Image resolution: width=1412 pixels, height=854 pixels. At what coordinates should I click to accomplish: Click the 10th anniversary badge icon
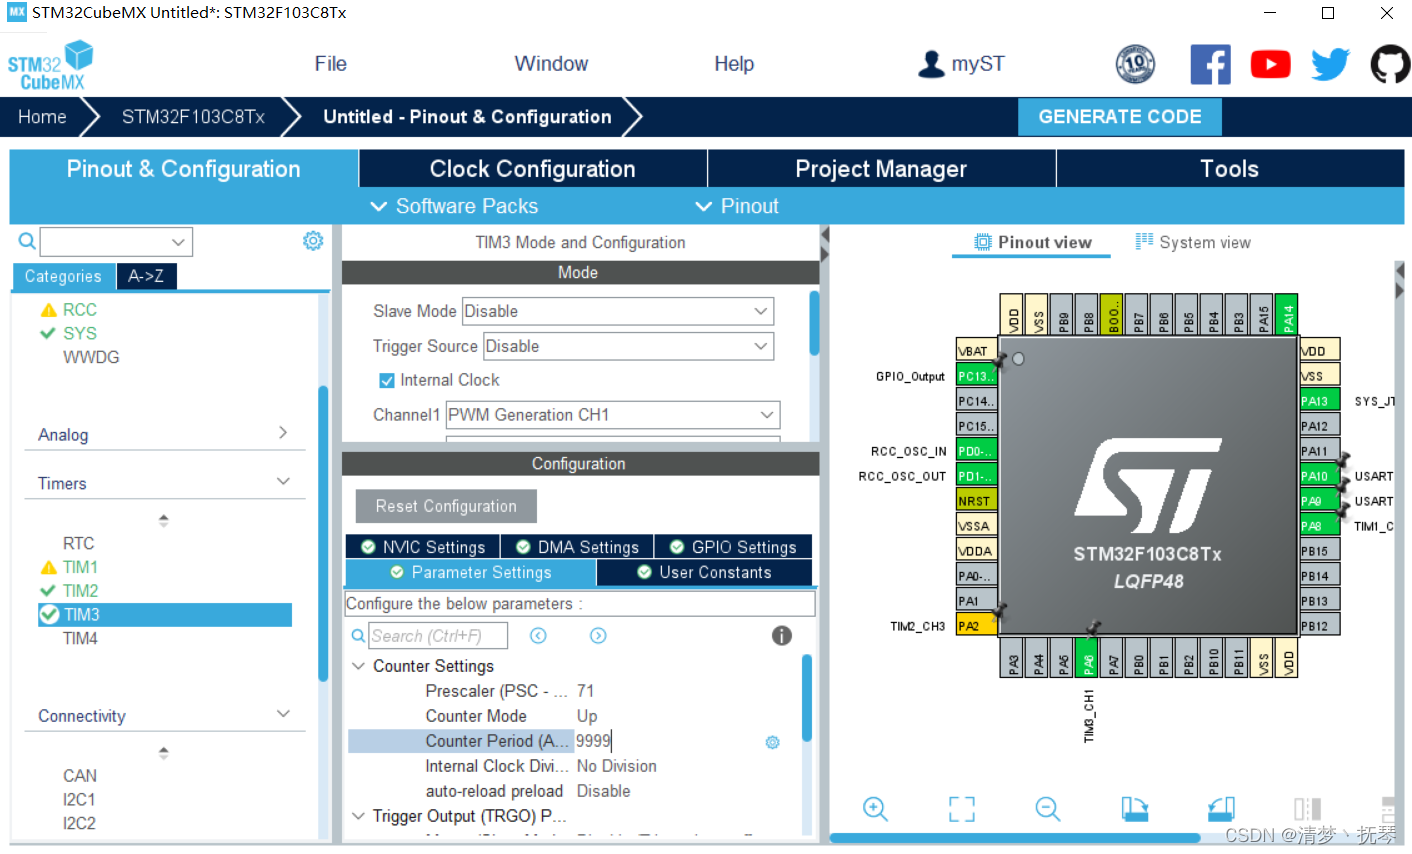point(1135,65)
